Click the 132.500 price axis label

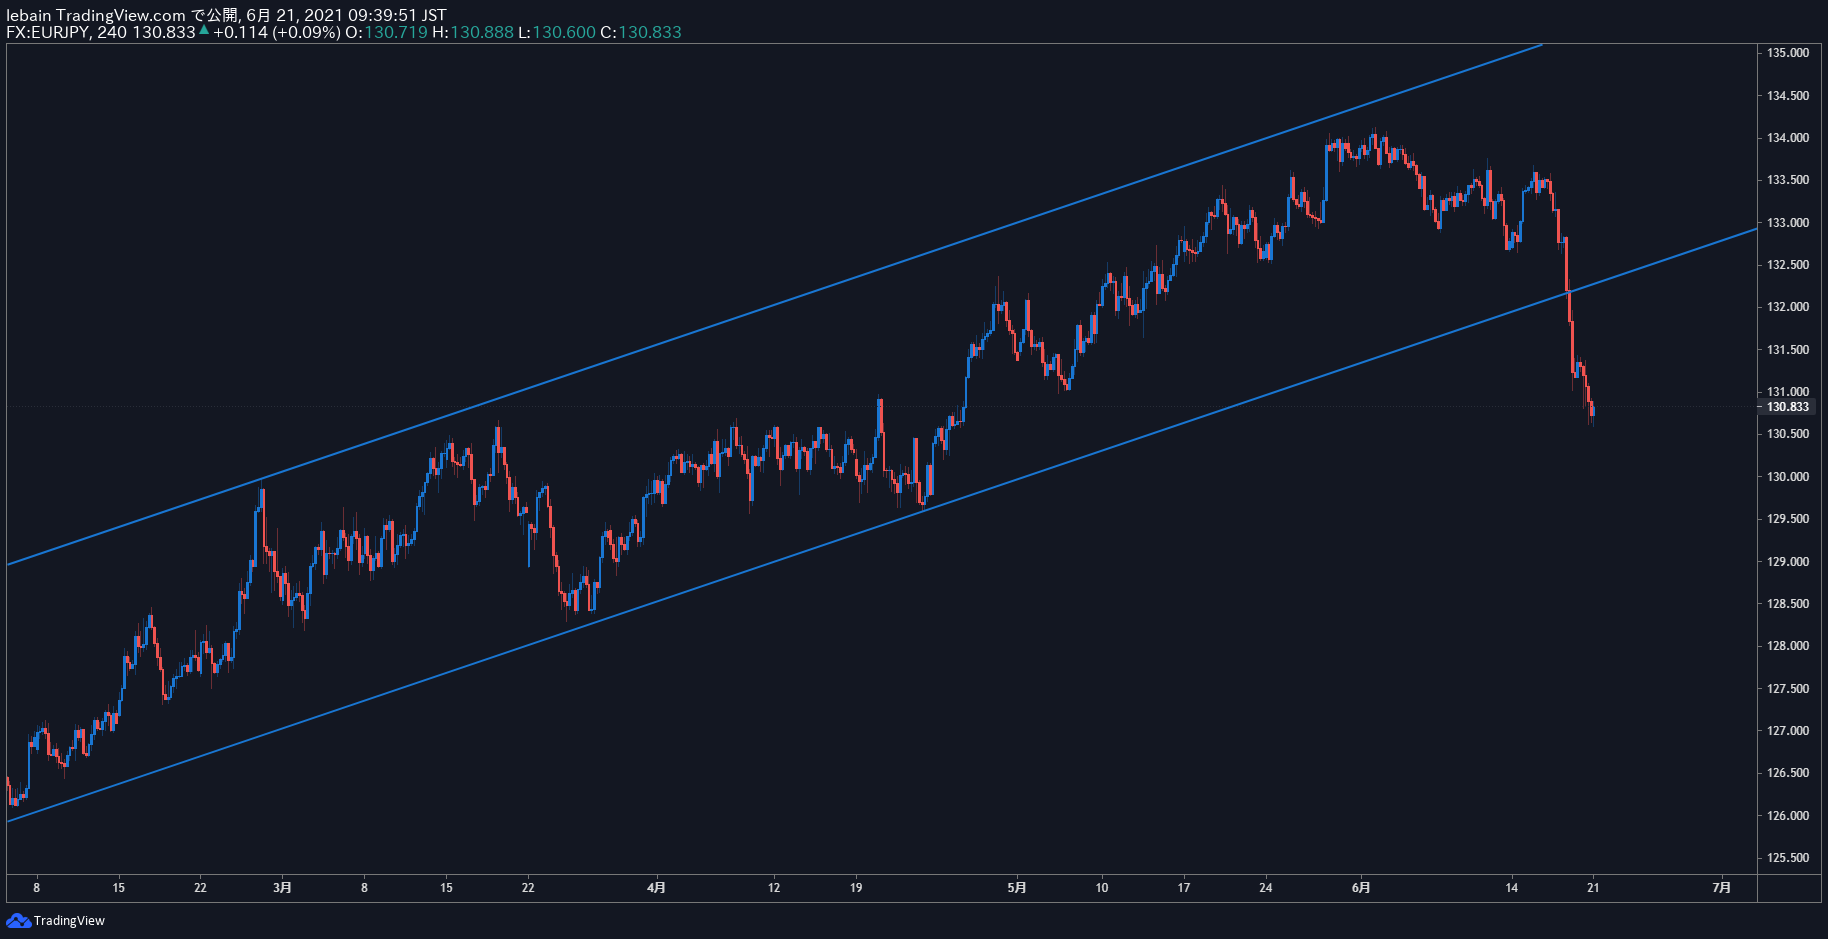1788,265
